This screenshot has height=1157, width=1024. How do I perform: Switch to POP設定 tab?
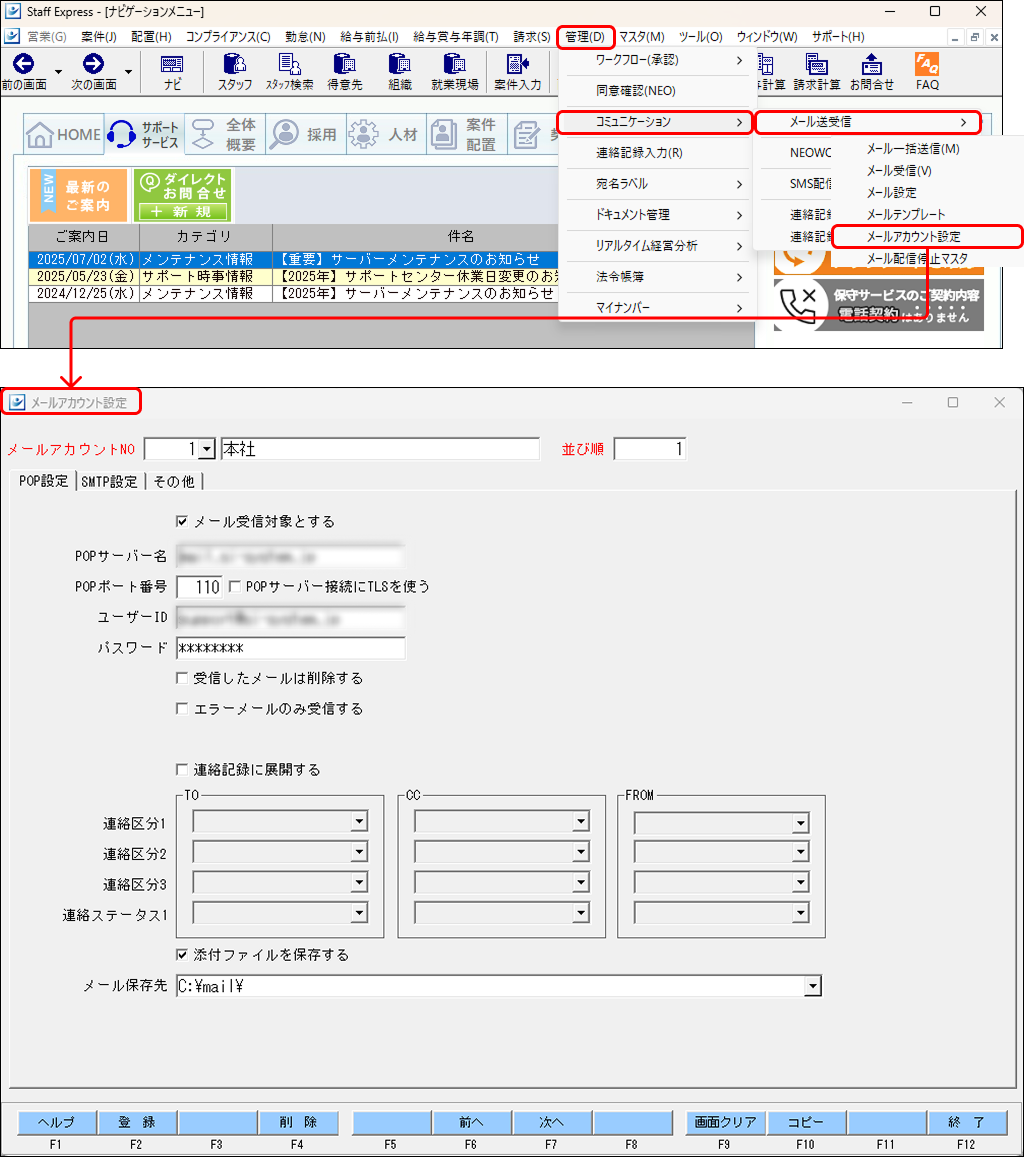point(44,480)
